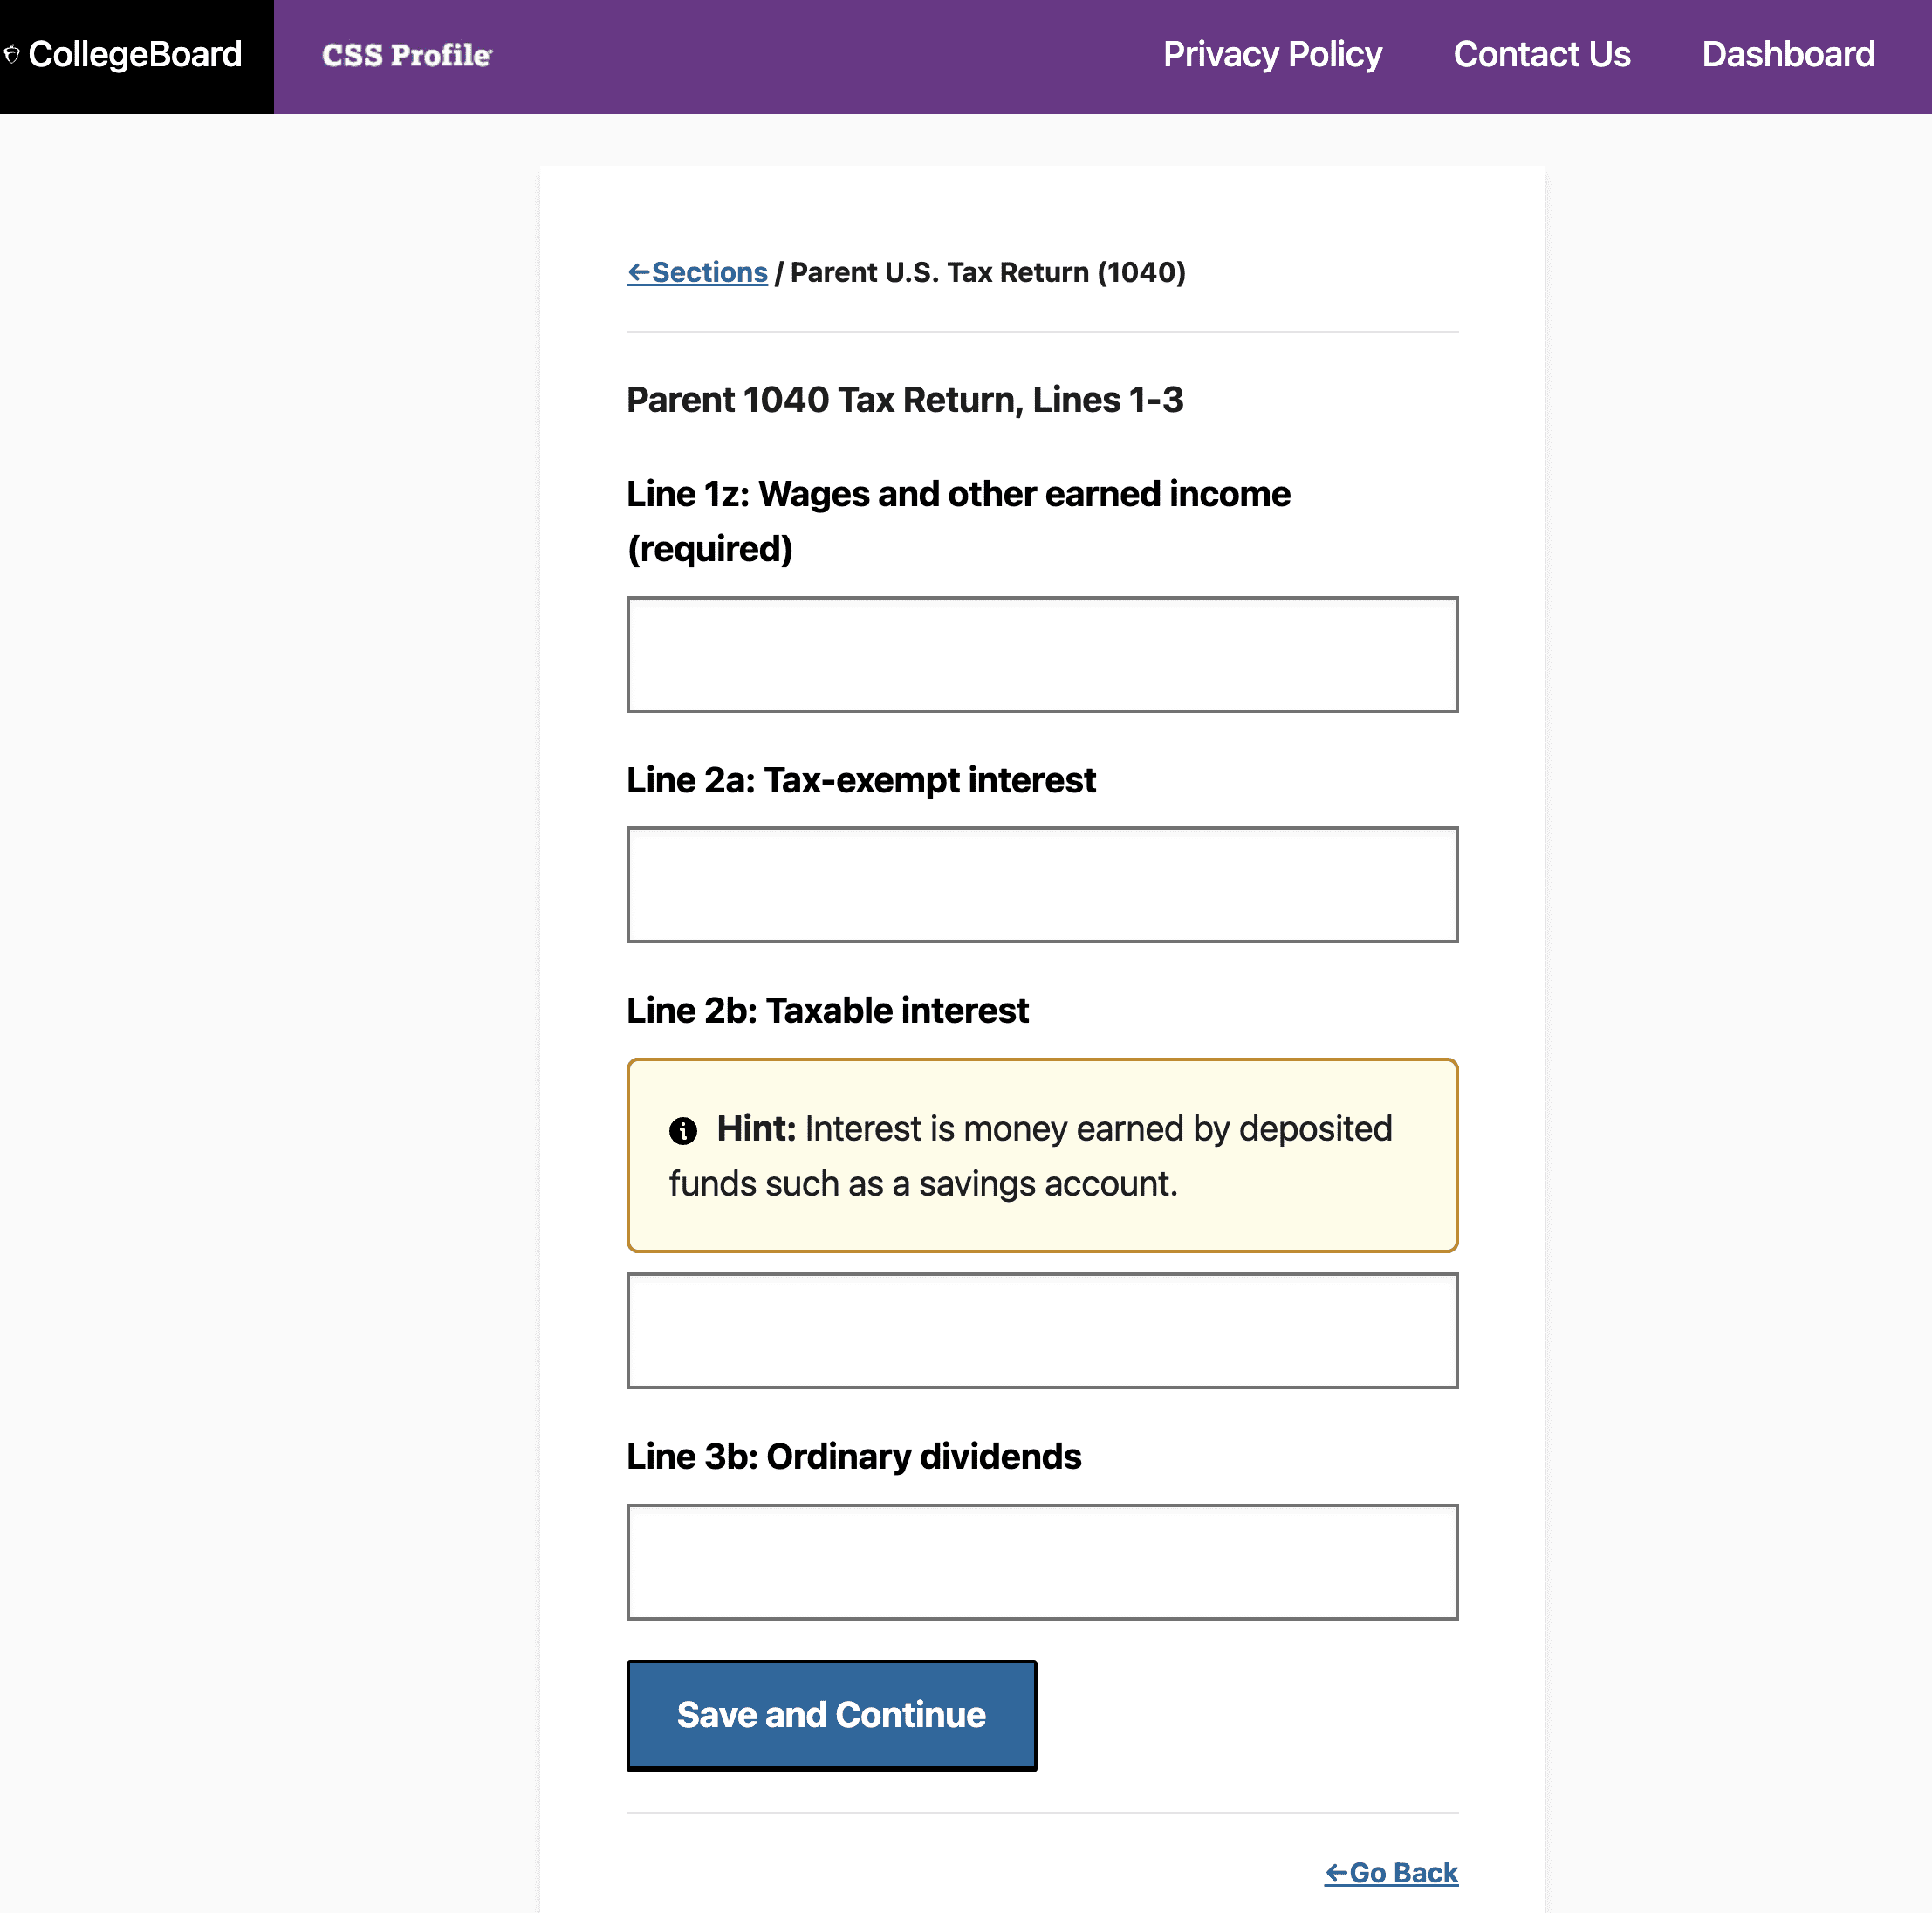Go to Contact Us
Image resolution: width=1932 pixels, height=1913 pixels.
click(1541, 54)
